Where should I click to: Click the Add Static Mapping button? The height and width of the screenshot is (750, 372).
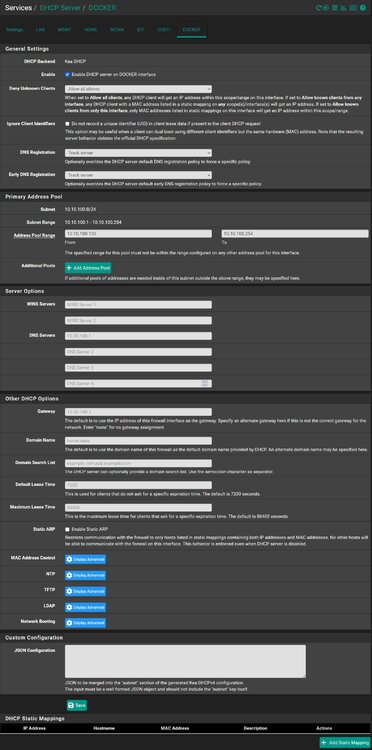[x=345, y=742]
